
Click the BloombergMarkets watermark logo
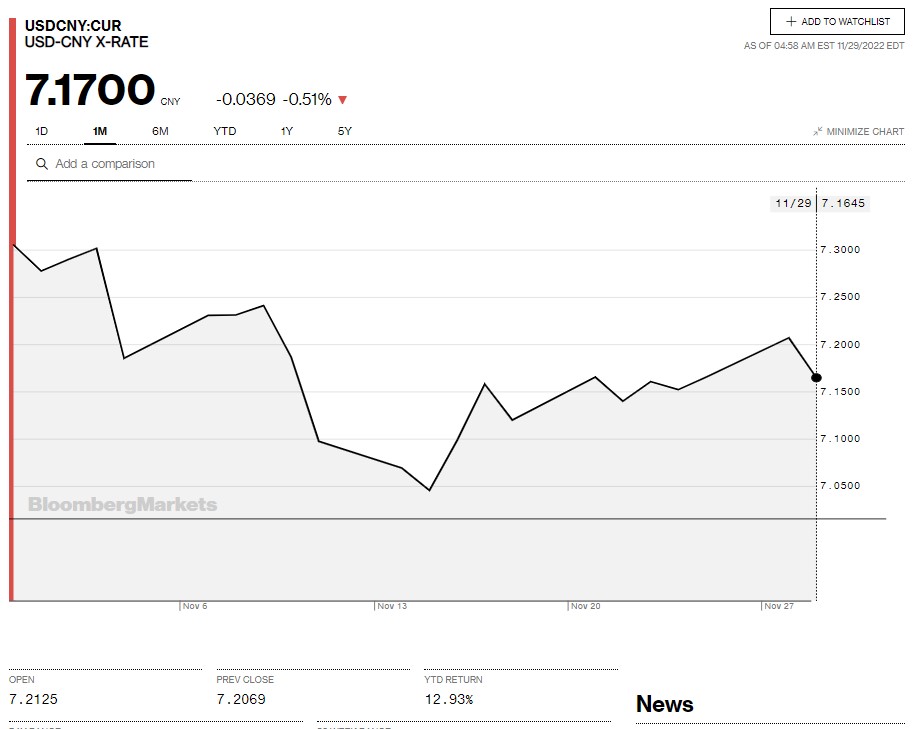(122, 504)
